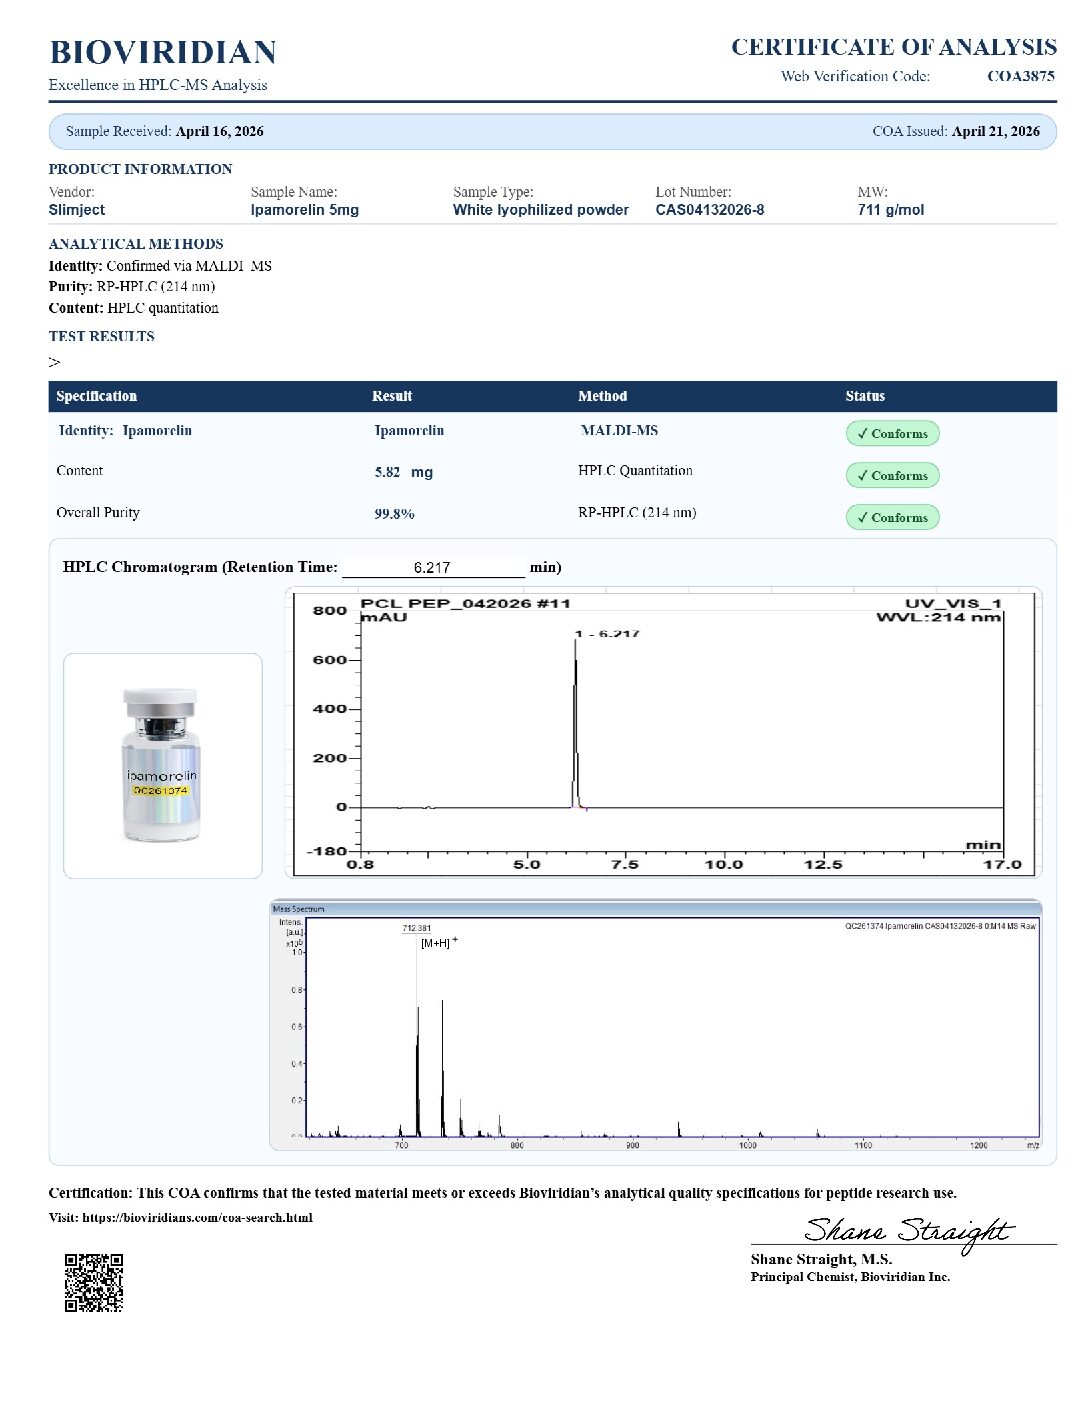Select the Identity: Ipamorelin specification cell
1088x1408 pixels.
point(125,430)
